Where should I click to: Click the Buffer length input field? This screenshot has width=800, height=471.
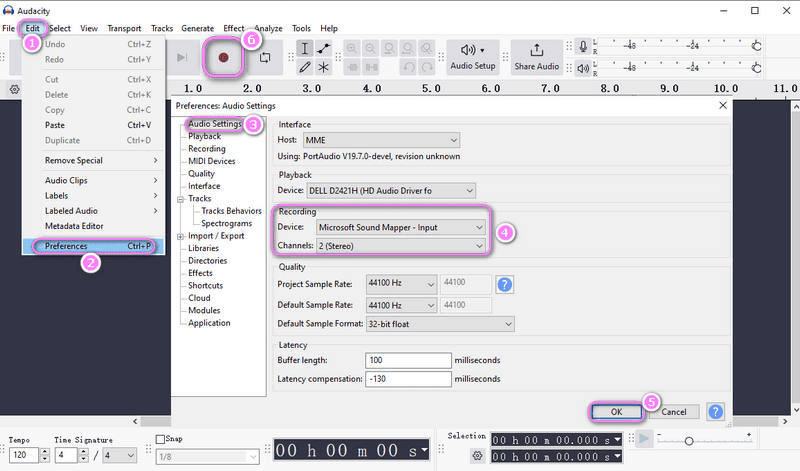(408, 360)
